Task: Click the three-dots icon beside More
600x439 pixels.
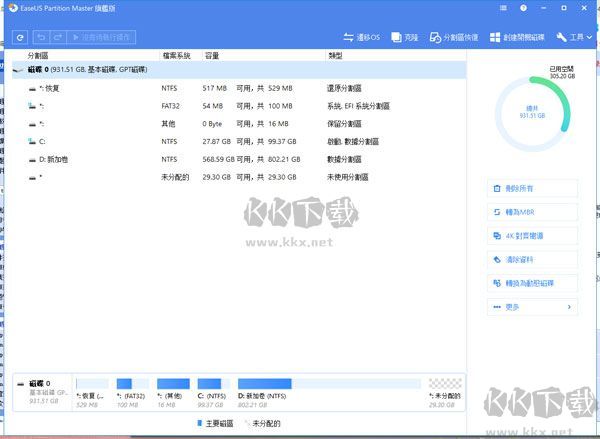Action: click(497, 307)
